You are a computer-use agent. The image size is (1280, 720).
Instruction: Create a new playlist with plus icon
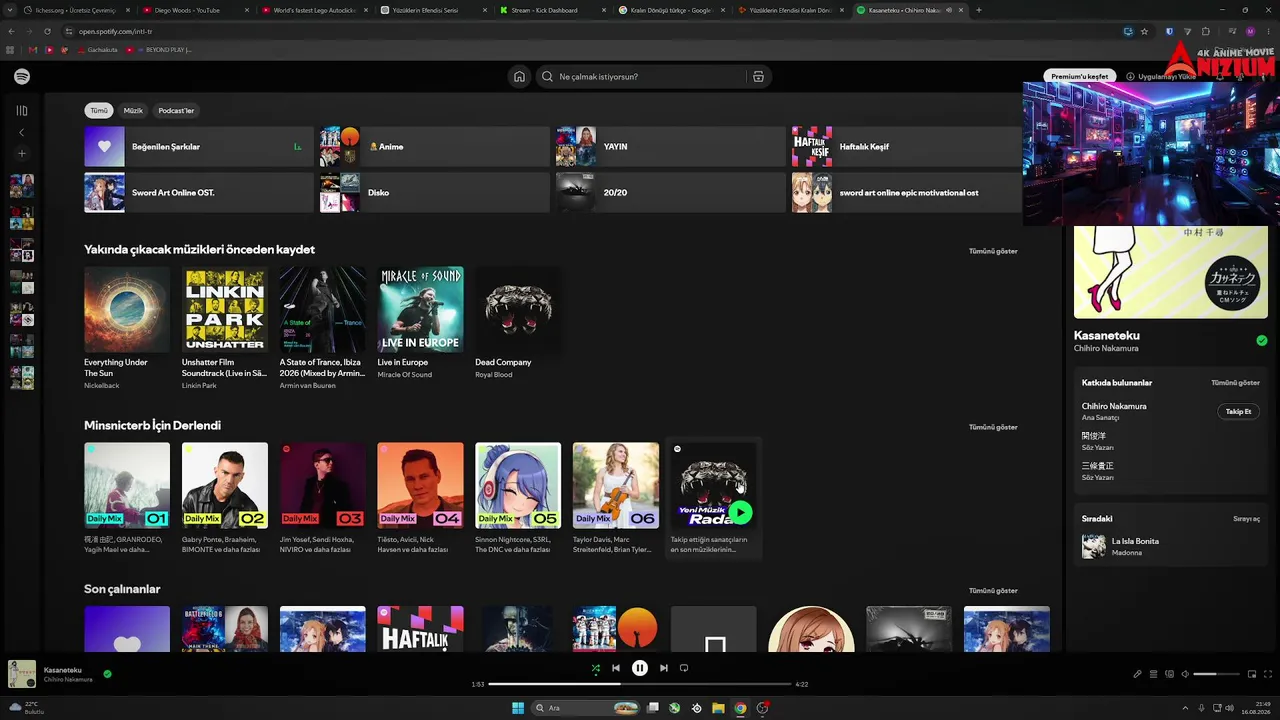22,154
